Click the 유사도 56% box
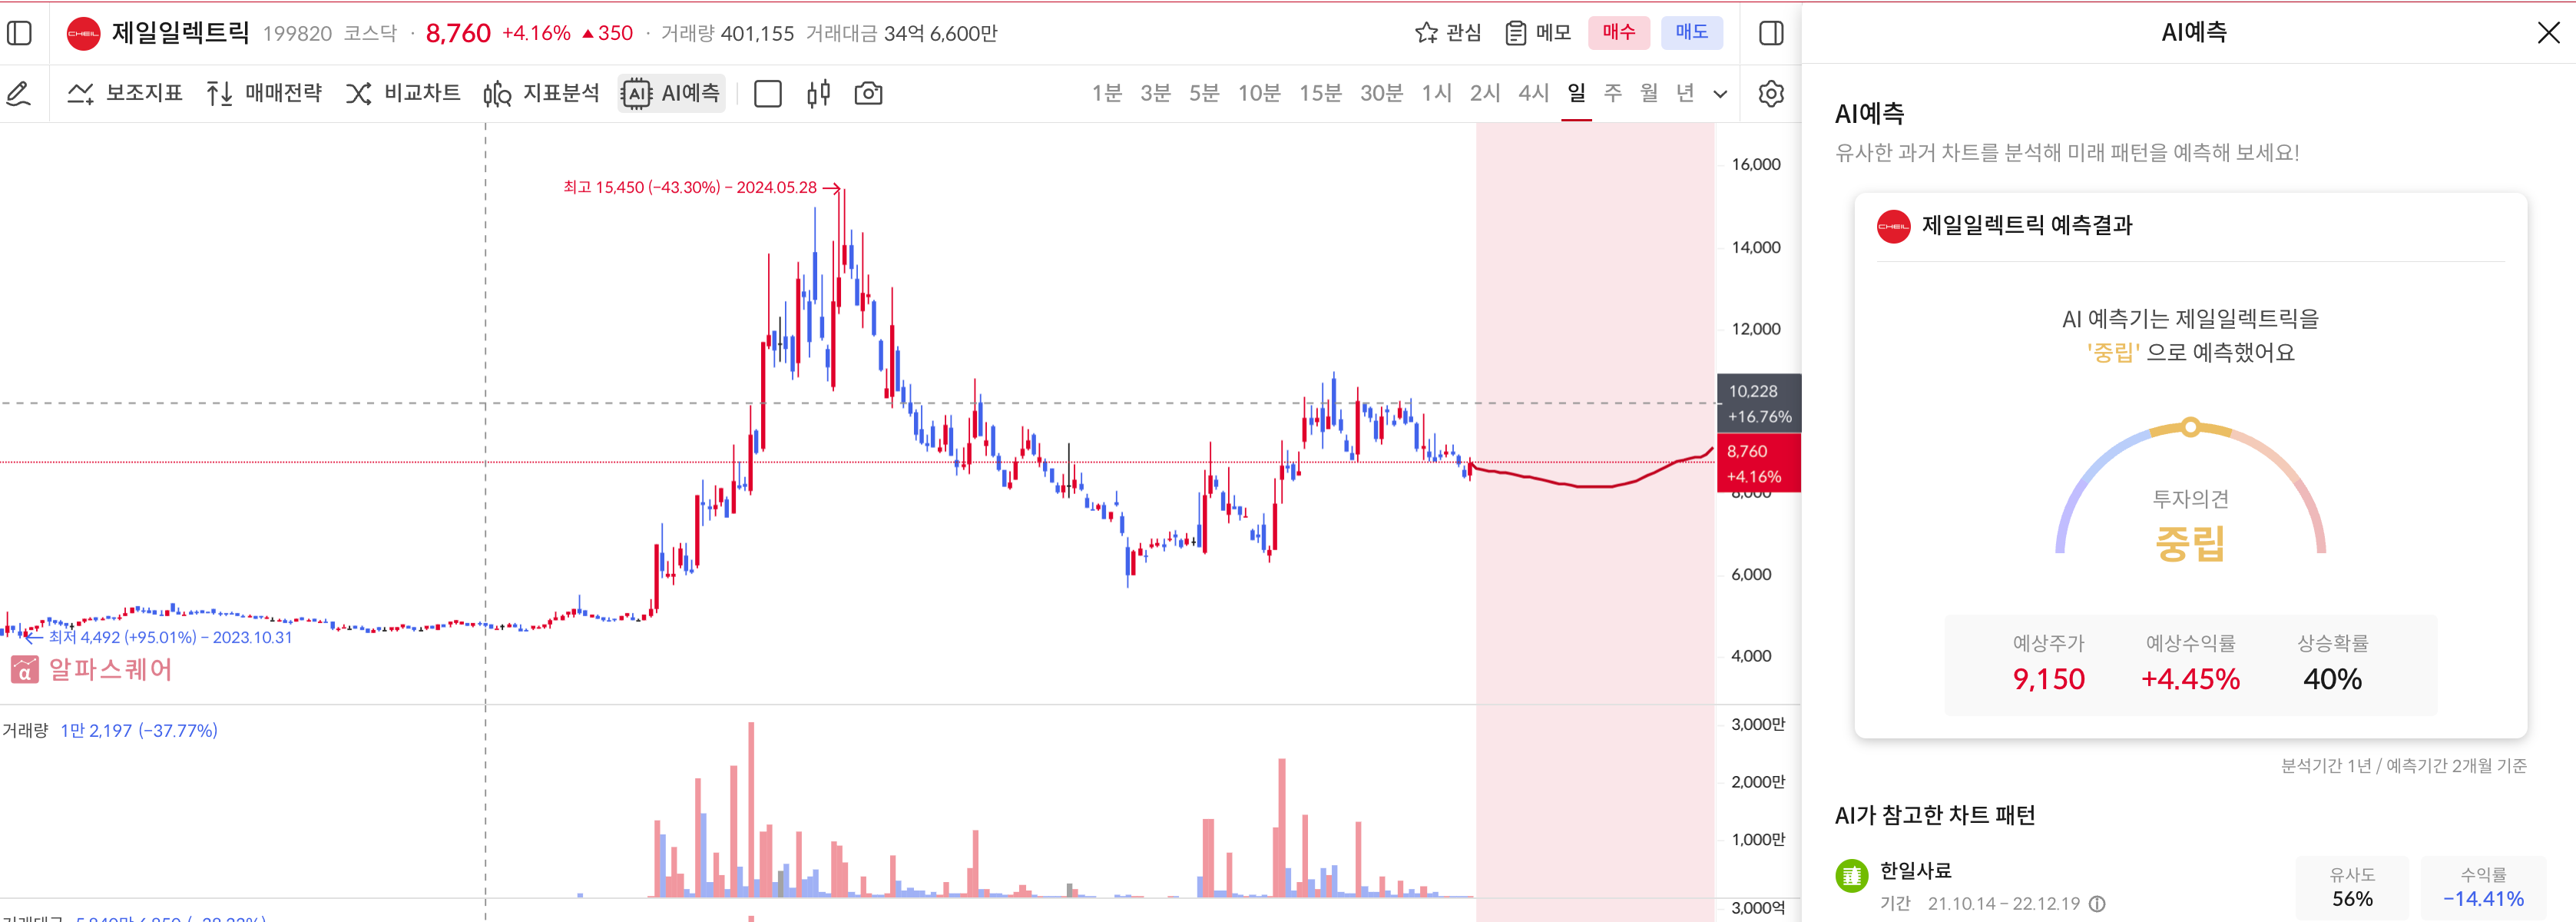Screen dimensions: 2576x922 pyautogui.click(x=2352, y=888)
